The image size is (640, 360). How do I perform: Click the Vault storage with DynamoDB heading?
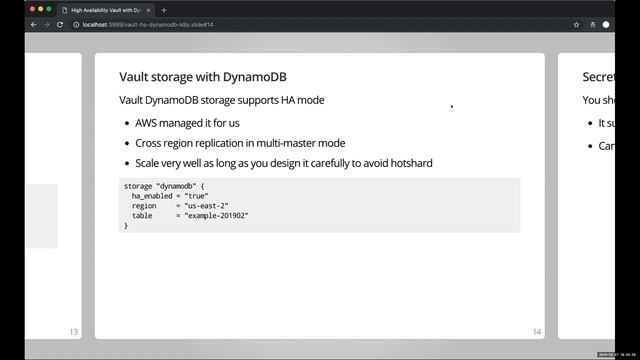203,77
